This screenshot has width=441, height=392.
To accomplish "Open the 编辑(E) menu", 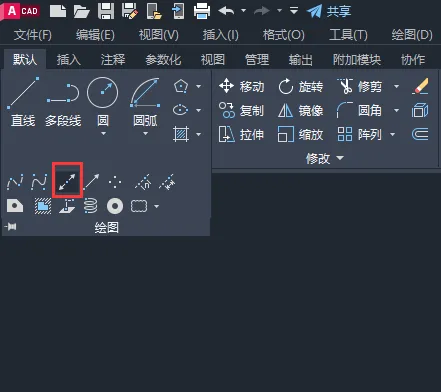I will [x=95, y=35].
